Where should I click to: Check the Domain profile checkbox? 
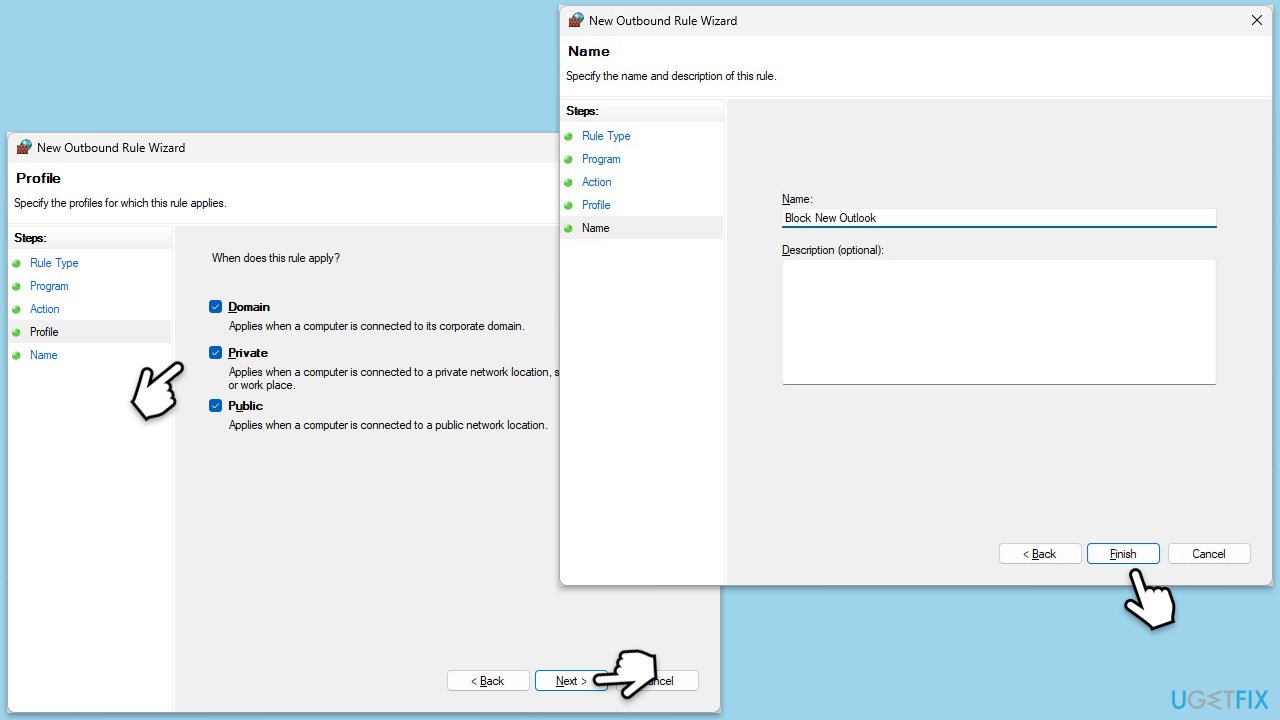pyautogui.click(x=215, y=307)
